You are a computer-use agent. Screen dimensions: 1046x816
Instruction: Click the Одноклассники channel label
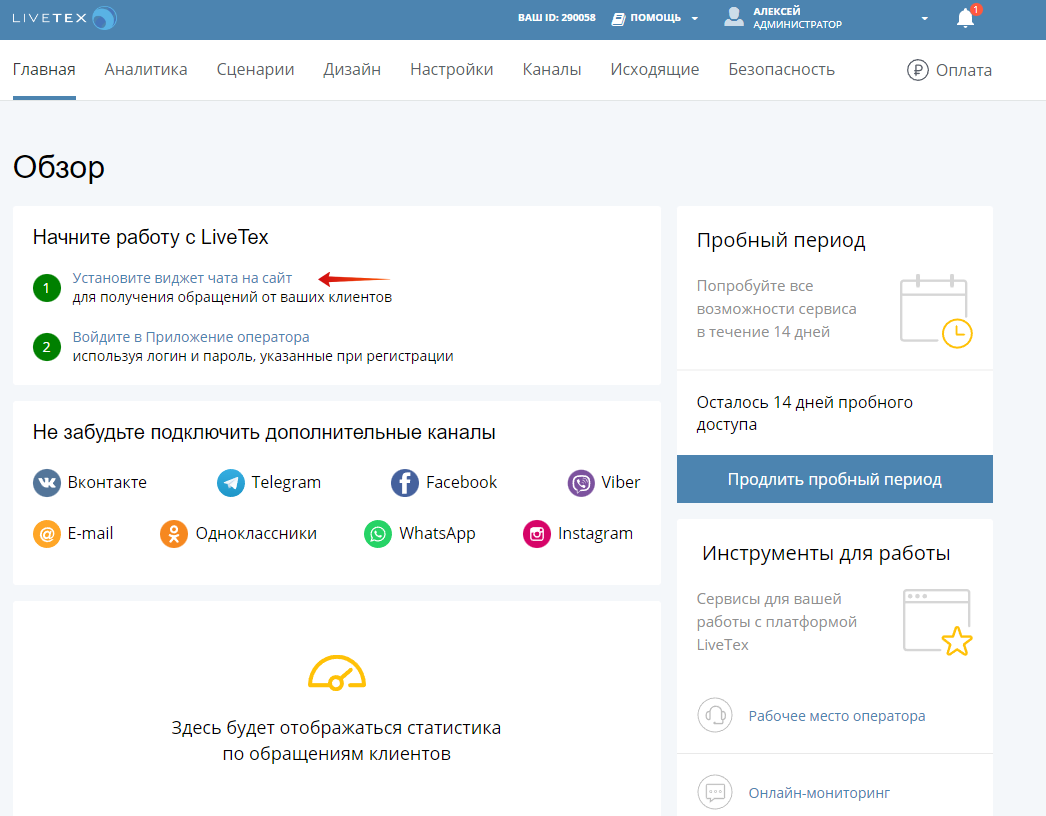256,534
